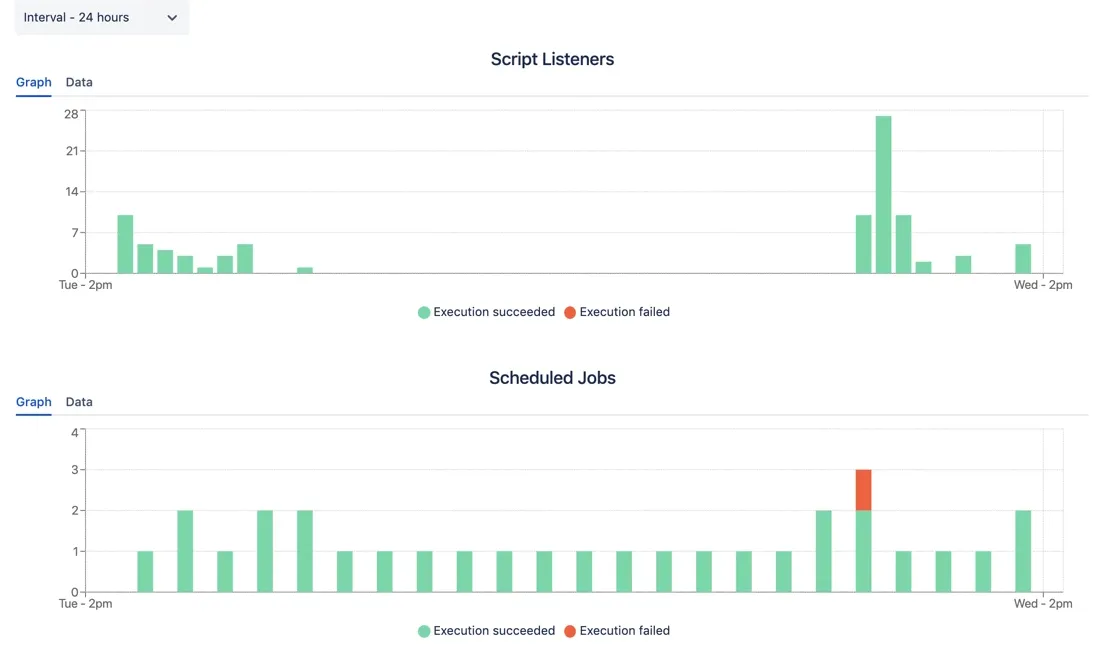The width and height of the screenshot is (1108, 646).
Task: Switch to the Data tab under Scheduled Jobs
Action: coord(79,402)
